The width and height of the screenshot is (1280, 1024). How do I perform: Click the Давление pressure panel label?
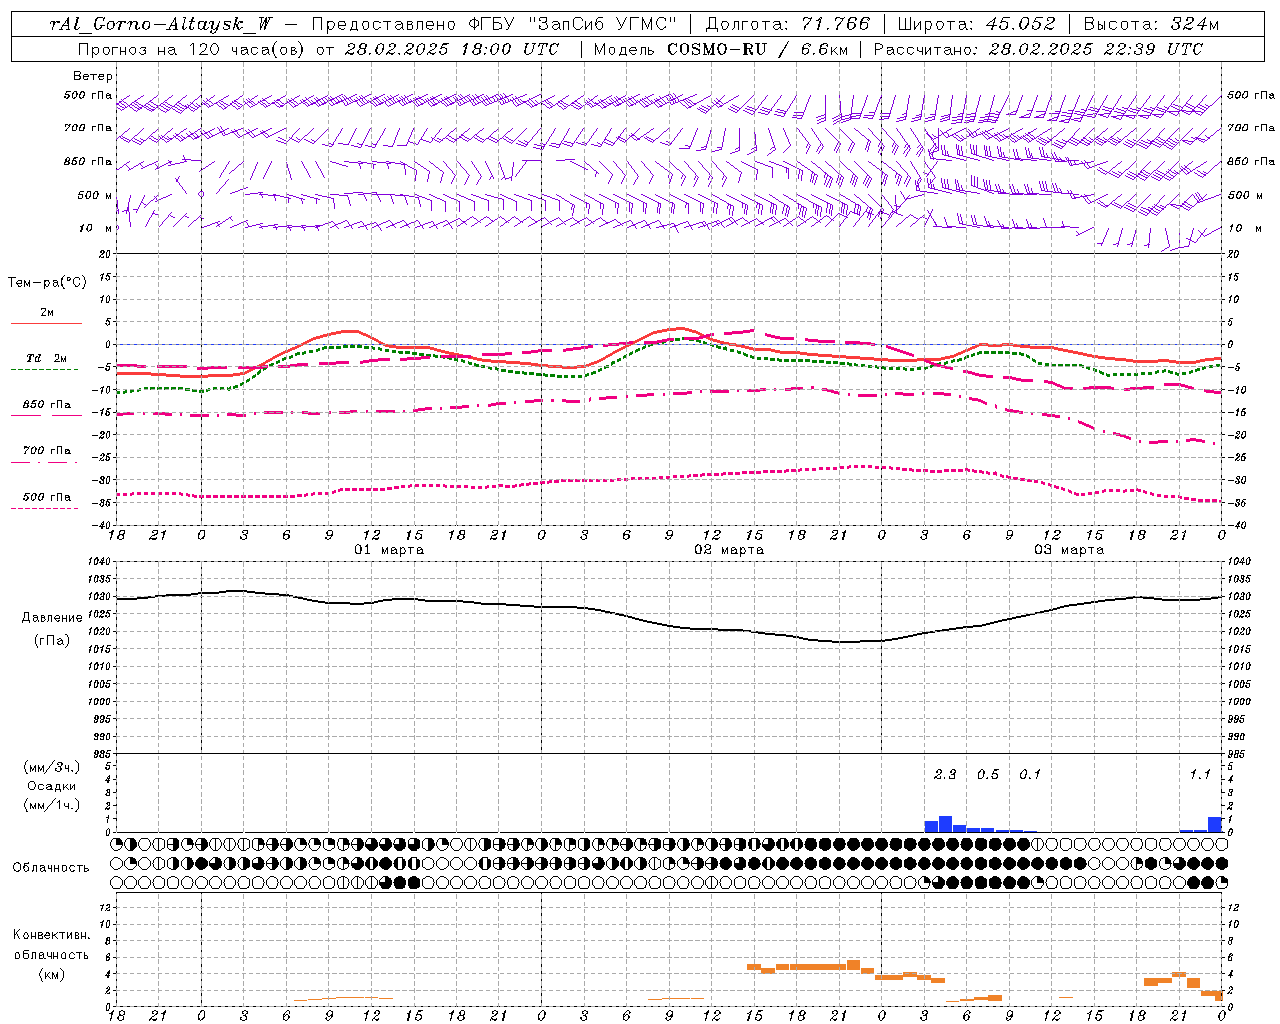tap(52, 618)
